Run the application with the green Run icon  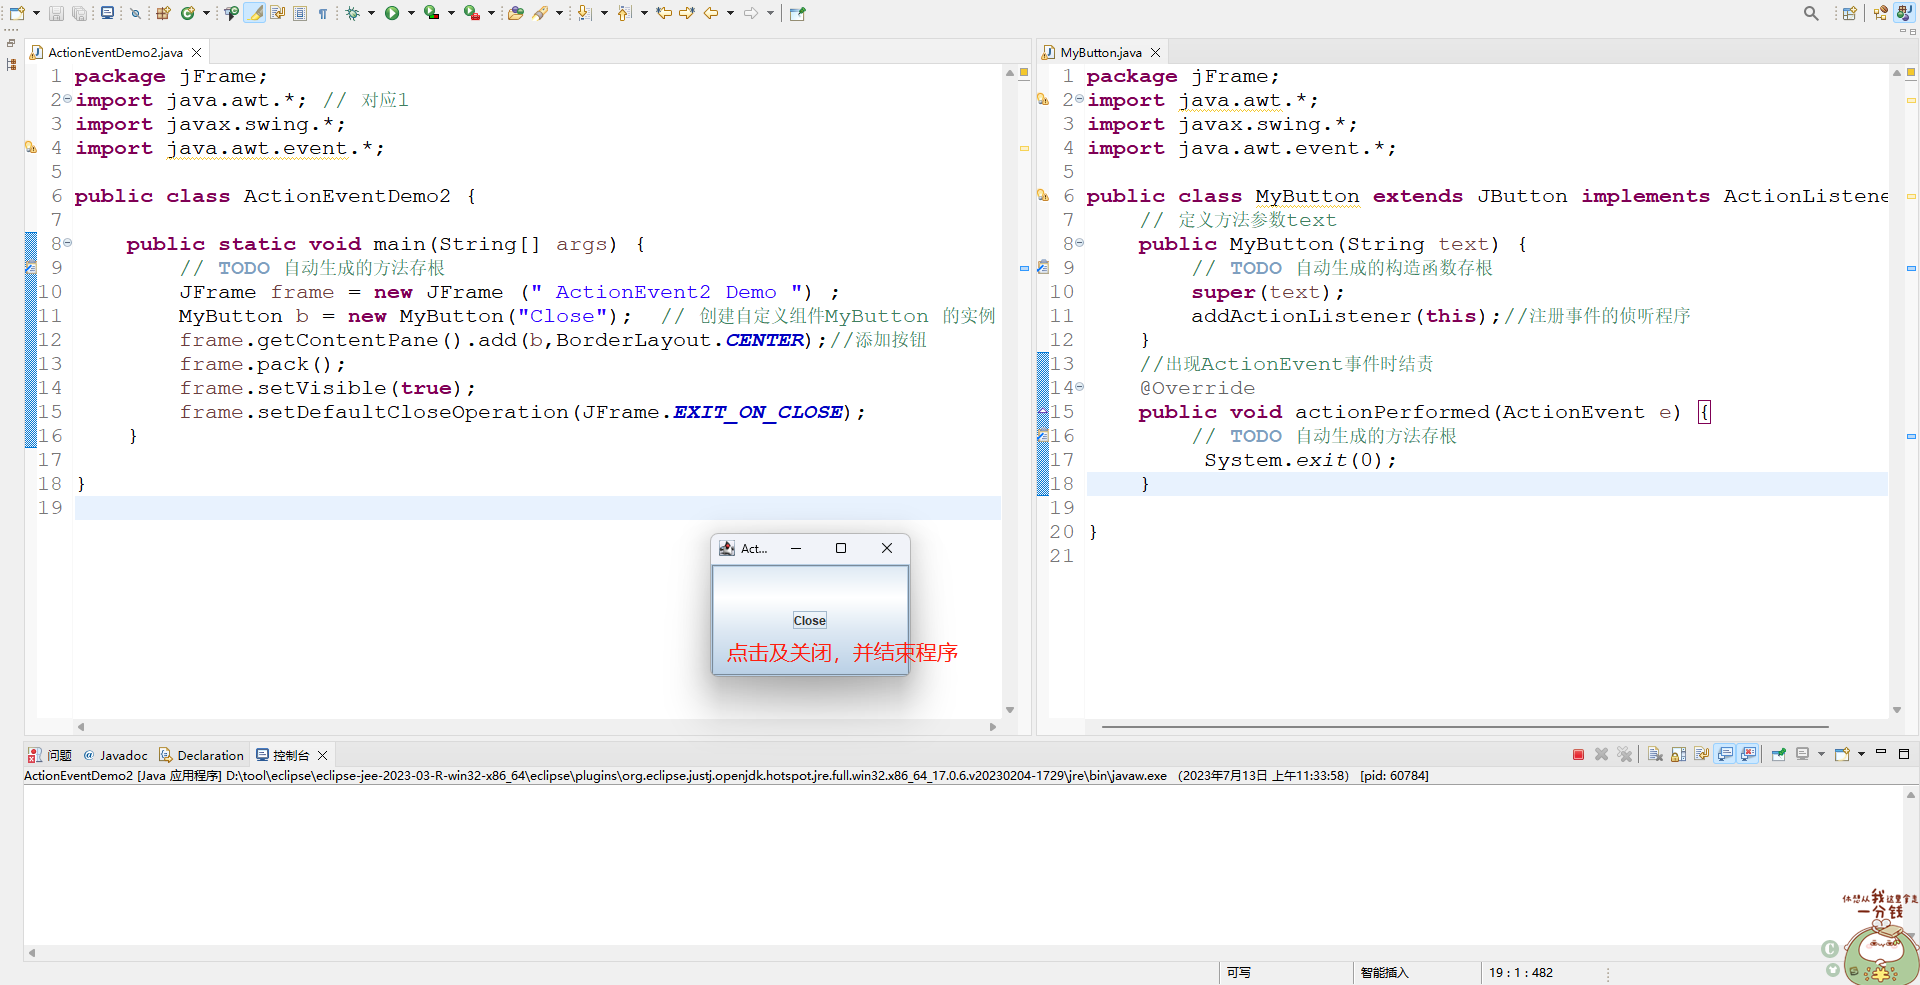(392, 13)
